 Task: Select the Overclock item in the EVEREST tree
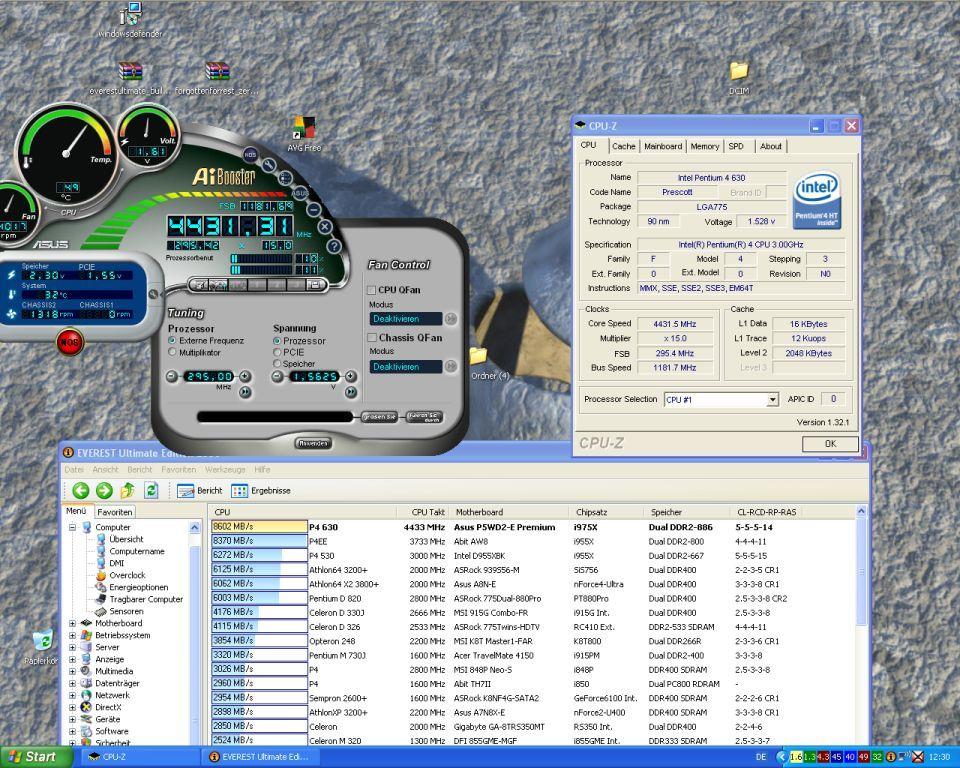point(121,575)
